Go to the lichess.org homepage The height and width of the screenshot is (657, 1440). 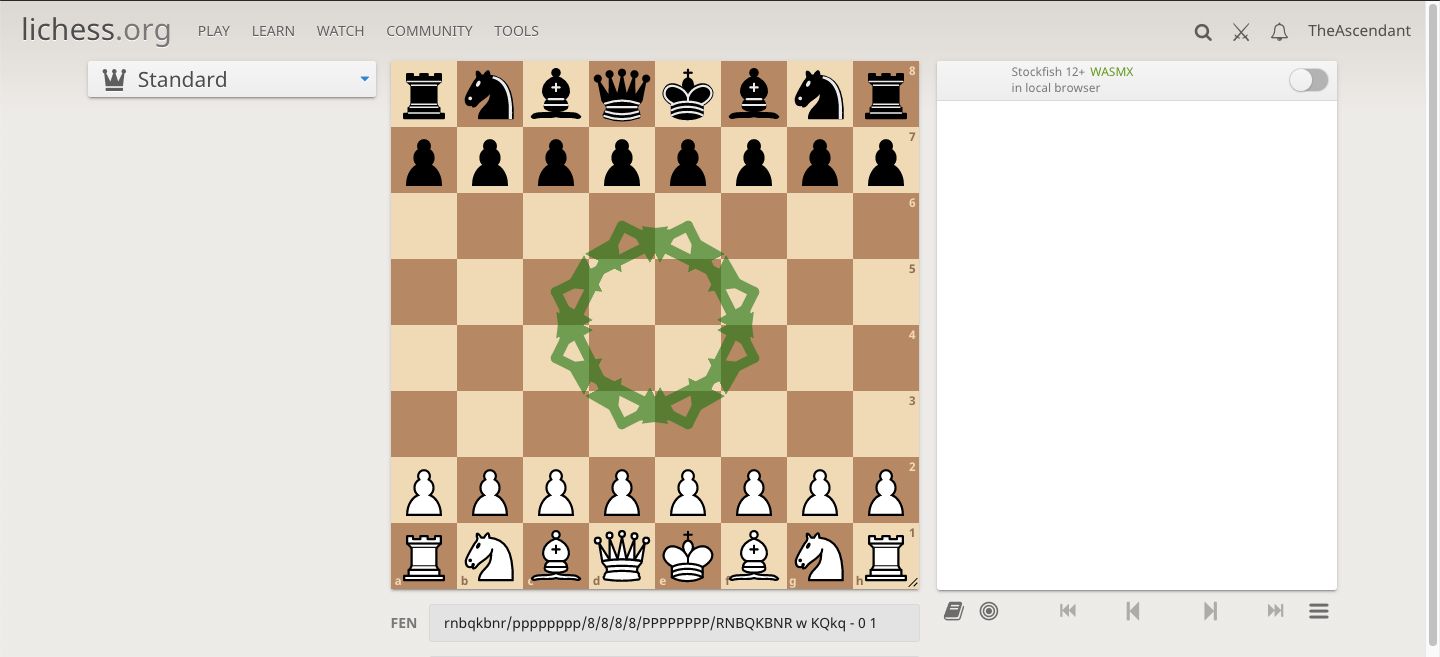click(x=95, y=29)
